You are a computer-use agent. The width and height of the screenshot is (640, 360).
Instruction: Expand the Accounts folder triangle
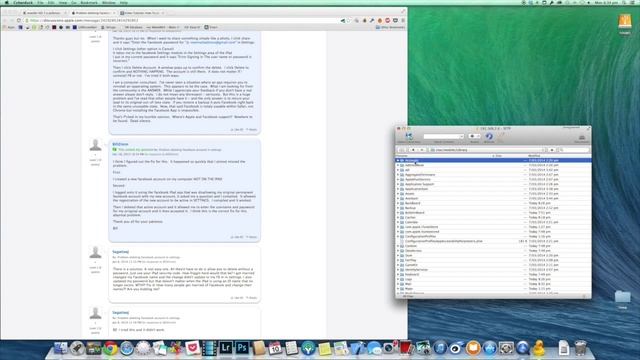click(x=398, y=160)
